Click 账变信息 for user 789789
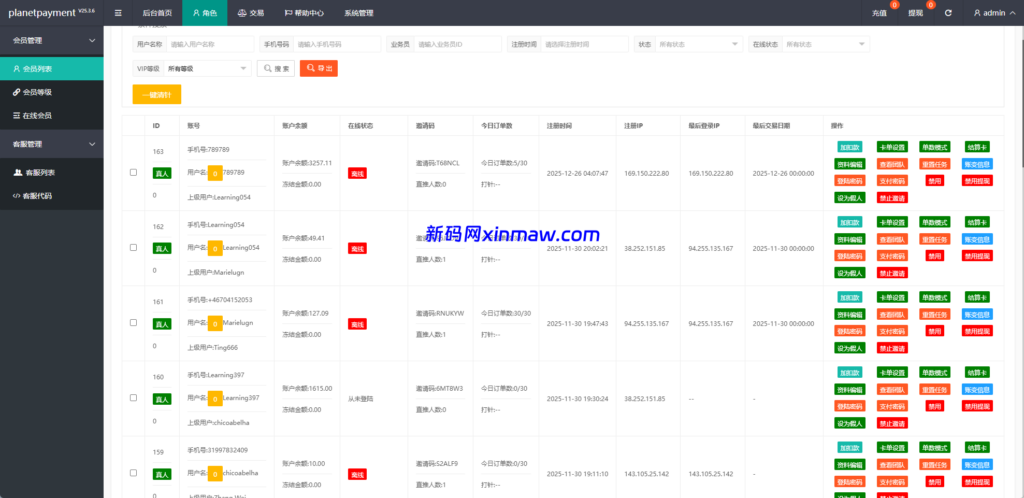 pos(977,164)
